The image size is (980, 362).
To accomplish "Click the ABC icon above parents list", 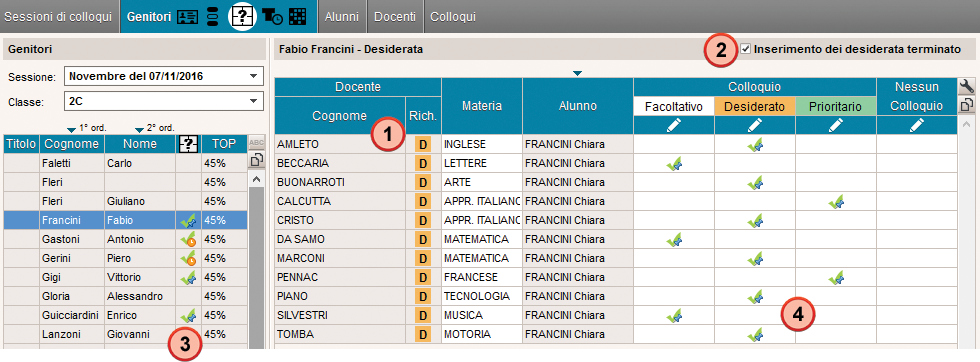I will point(256,143).
